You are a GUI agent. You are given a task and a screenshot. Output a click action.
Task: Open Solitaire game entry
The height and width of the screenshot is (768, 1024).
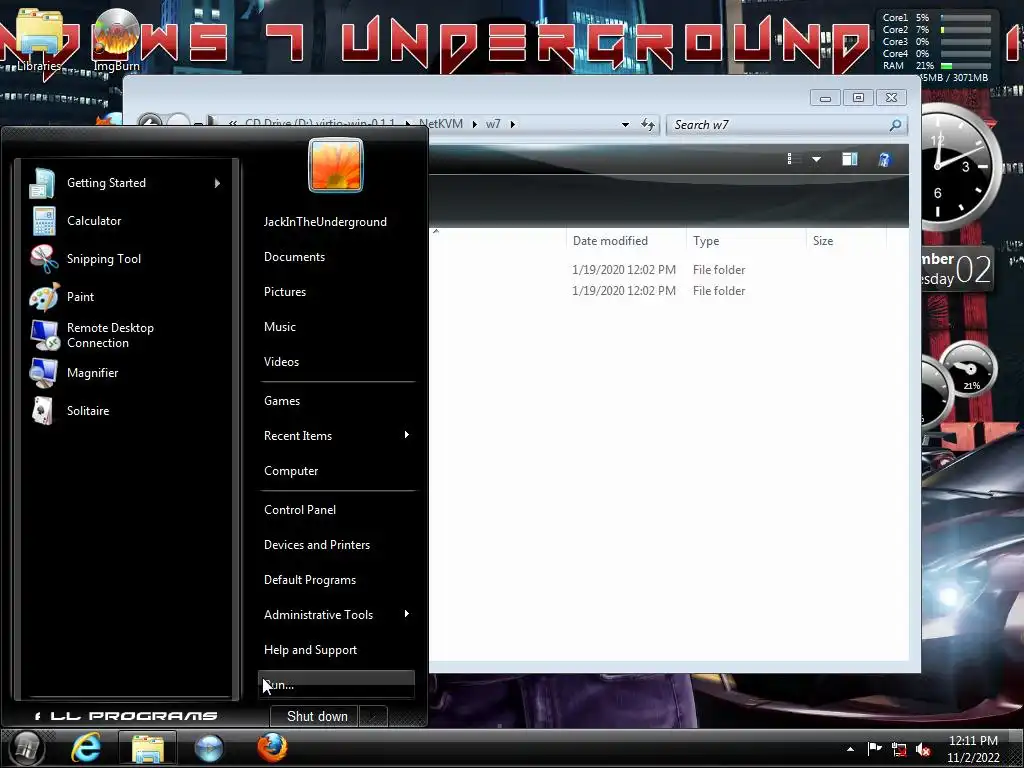tap(126, 411)
